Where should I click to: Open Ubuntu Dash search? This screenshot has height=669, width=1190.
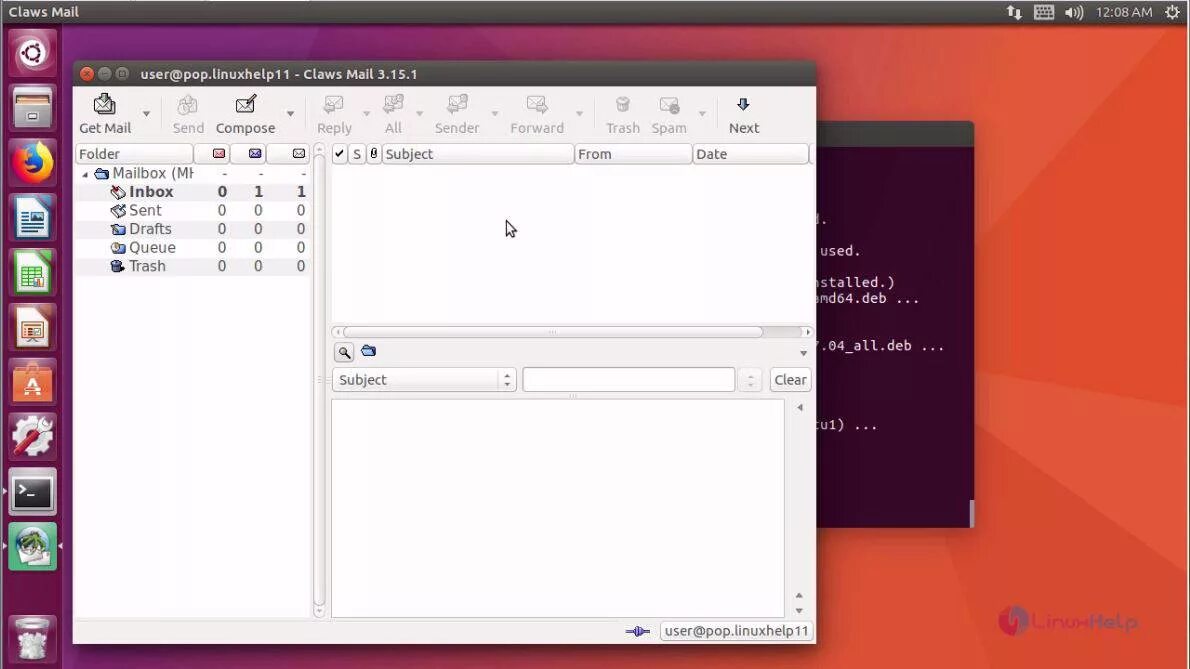click(x=32, y=53)
